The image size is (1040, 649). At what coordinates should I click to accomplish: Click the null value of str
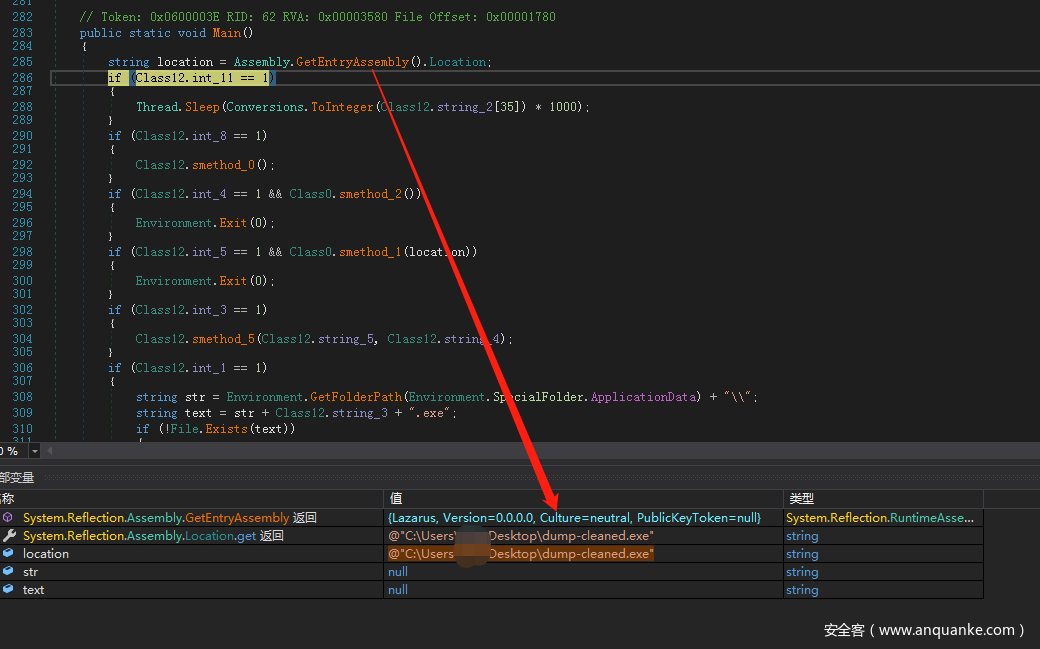click(398, 571)
